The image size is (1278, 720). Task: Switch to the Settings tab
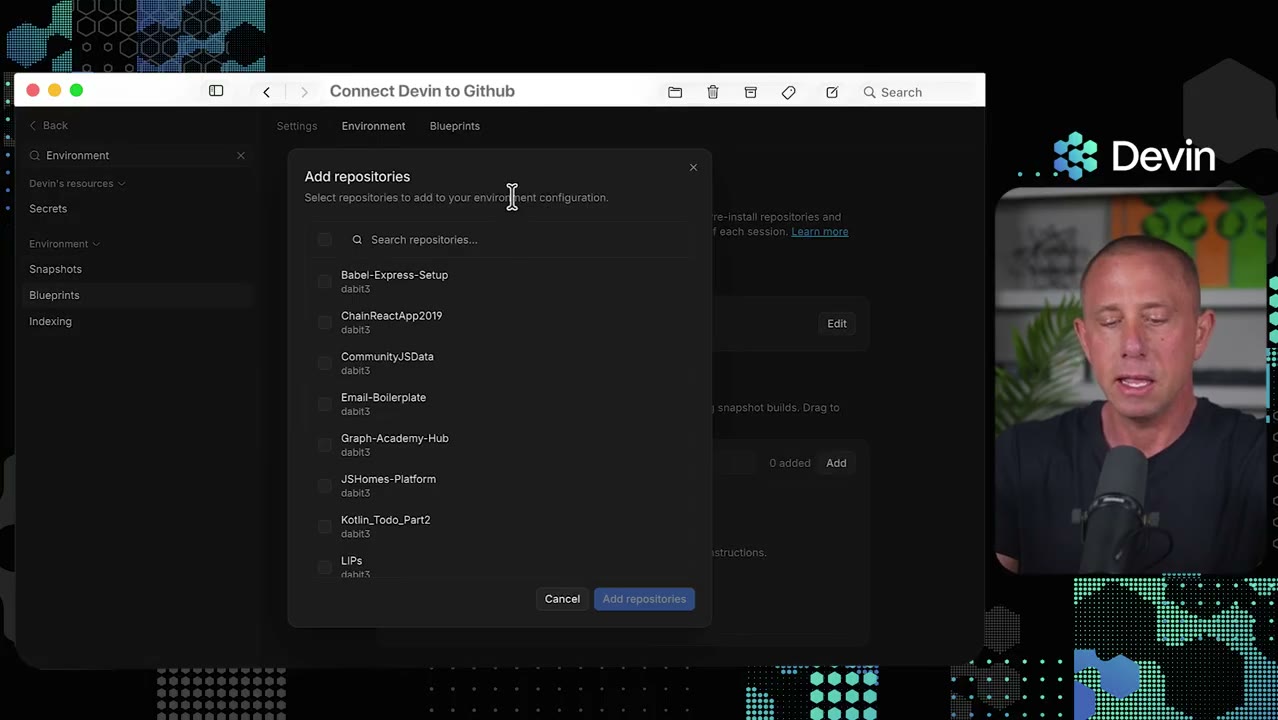[x=297, y=126]
